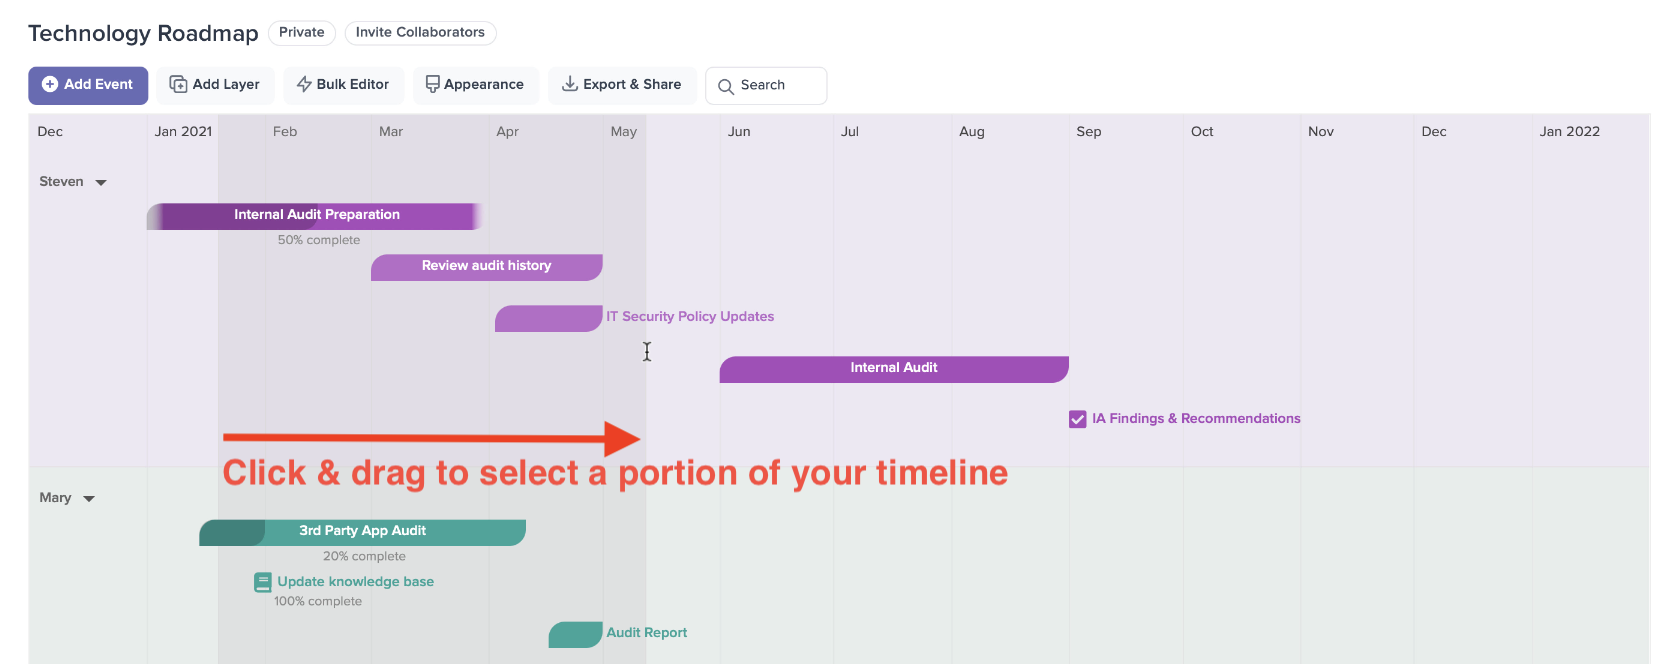Click the Update knowledge base book icon
This screenshot has width=1677, height=664.
[x=263, y=582]
